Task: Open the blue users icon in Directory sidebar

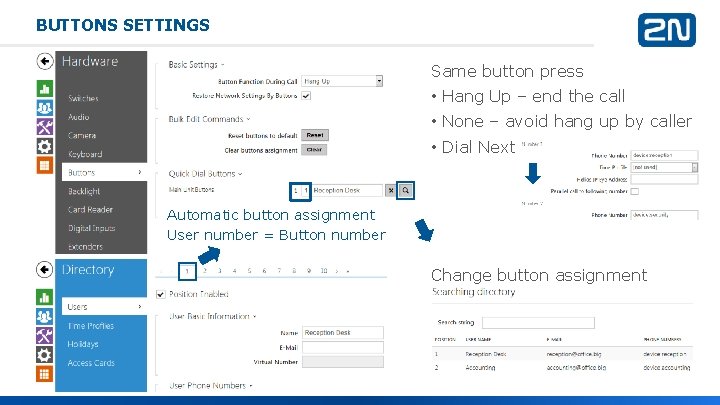Action: (45, 316)
